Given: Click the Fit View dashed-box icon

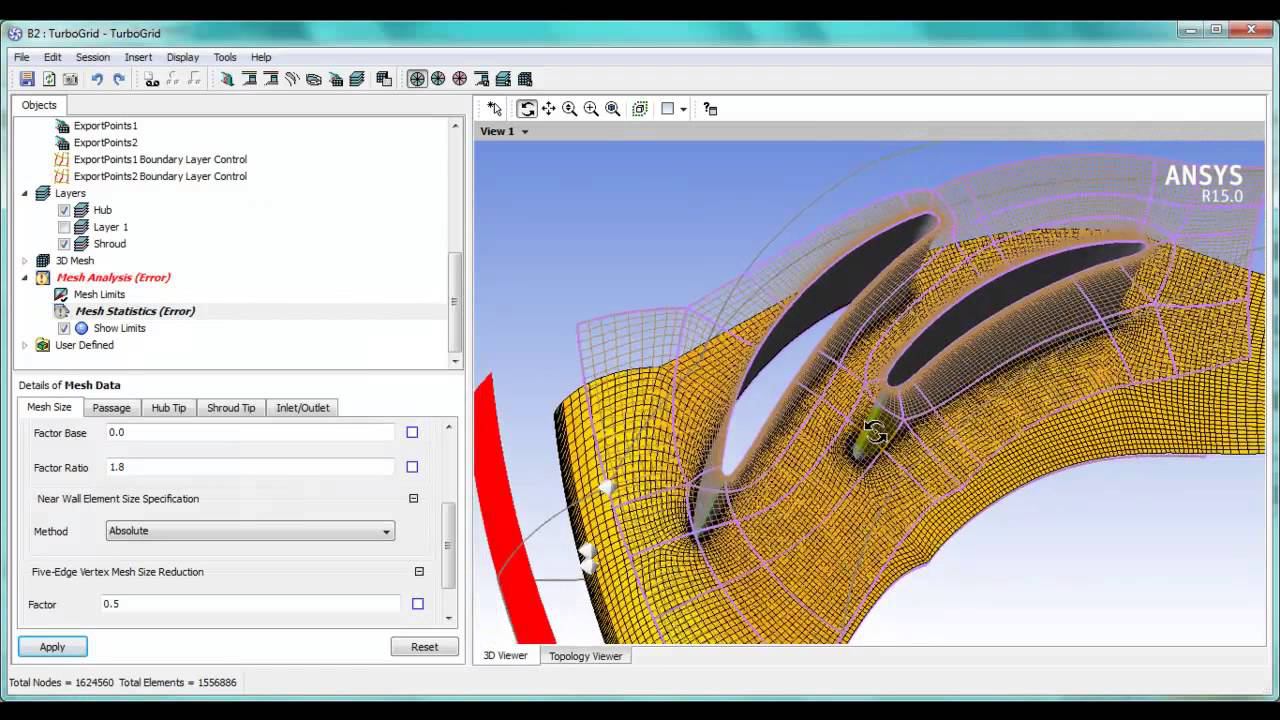Looking at the screenshot, I should [x=640, y=108].
